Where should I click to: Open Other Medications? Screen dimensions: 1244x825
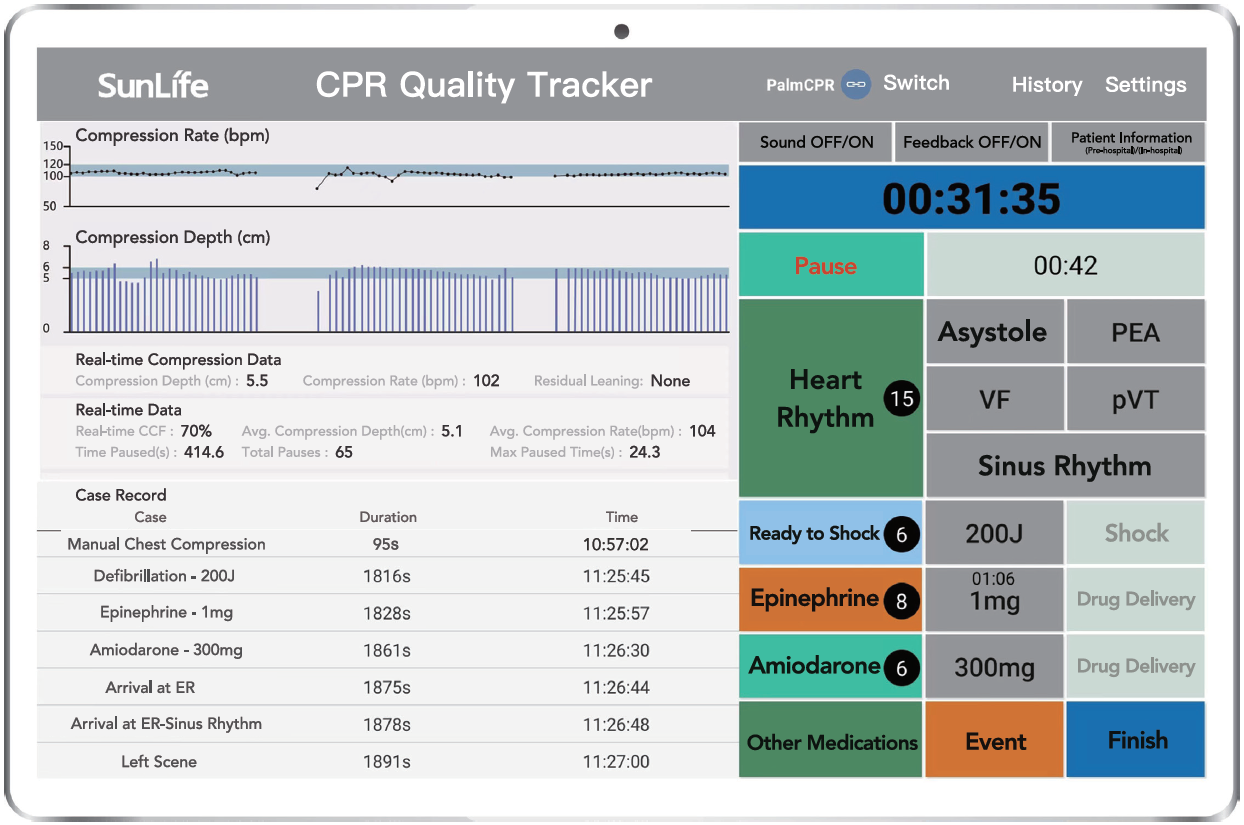point(831,742)
